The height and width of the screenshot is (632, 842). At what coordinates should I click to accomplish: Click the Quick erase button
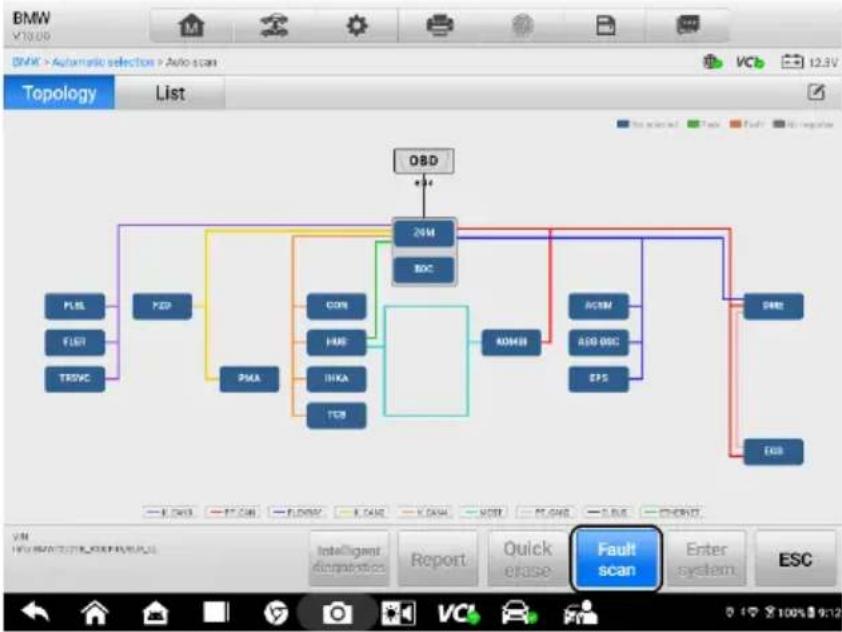pyautogui.click(x=527, y=559)
